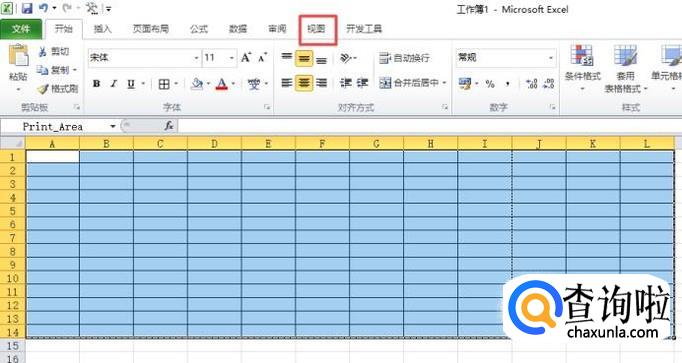Click the 合并后居中 merge button
Image resolution: width=682 pixels, height=363 pixels.
(412, 83)
